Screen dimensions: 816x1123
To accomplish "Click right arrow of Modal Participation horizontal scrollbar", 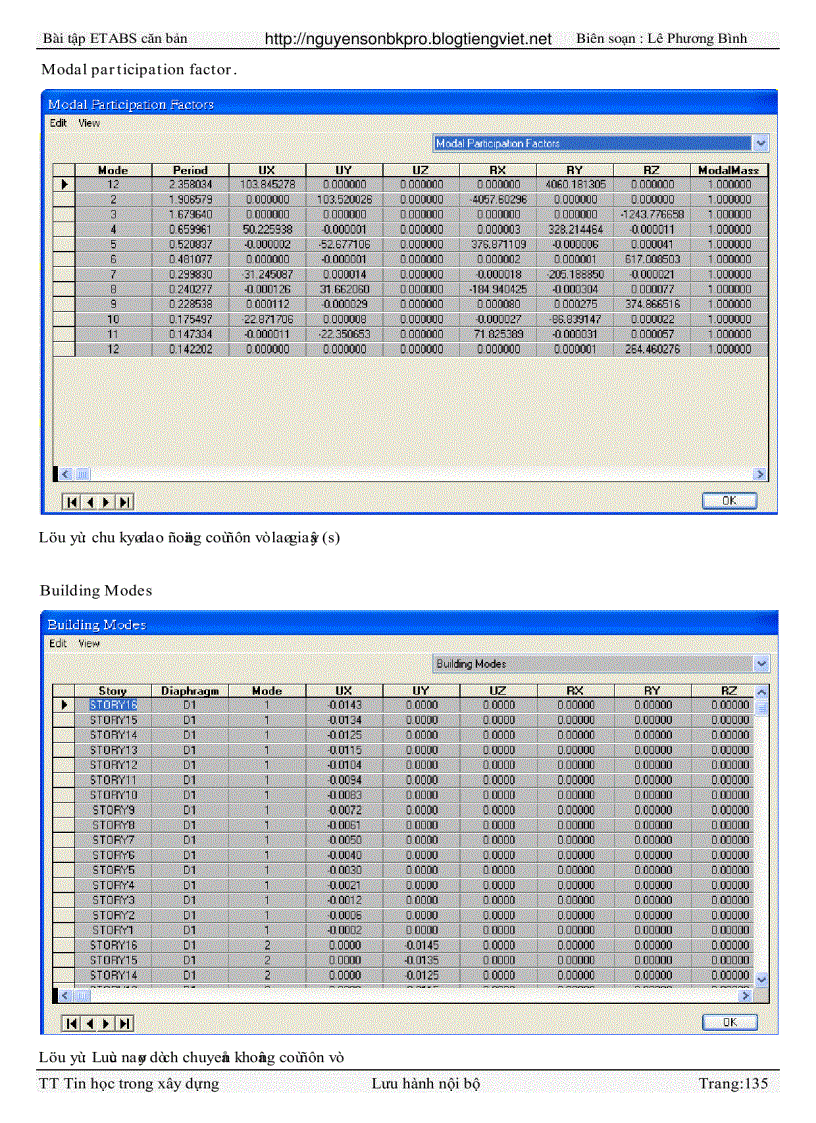I will click(759, 474).
